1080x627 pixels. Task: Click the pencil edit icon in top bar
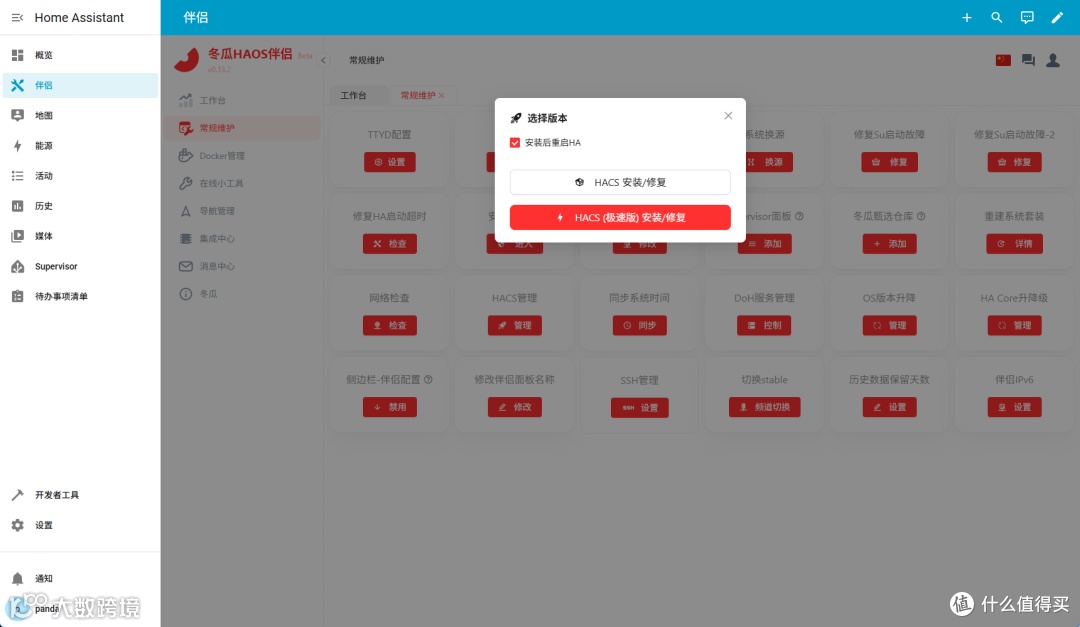(1057, 17)
